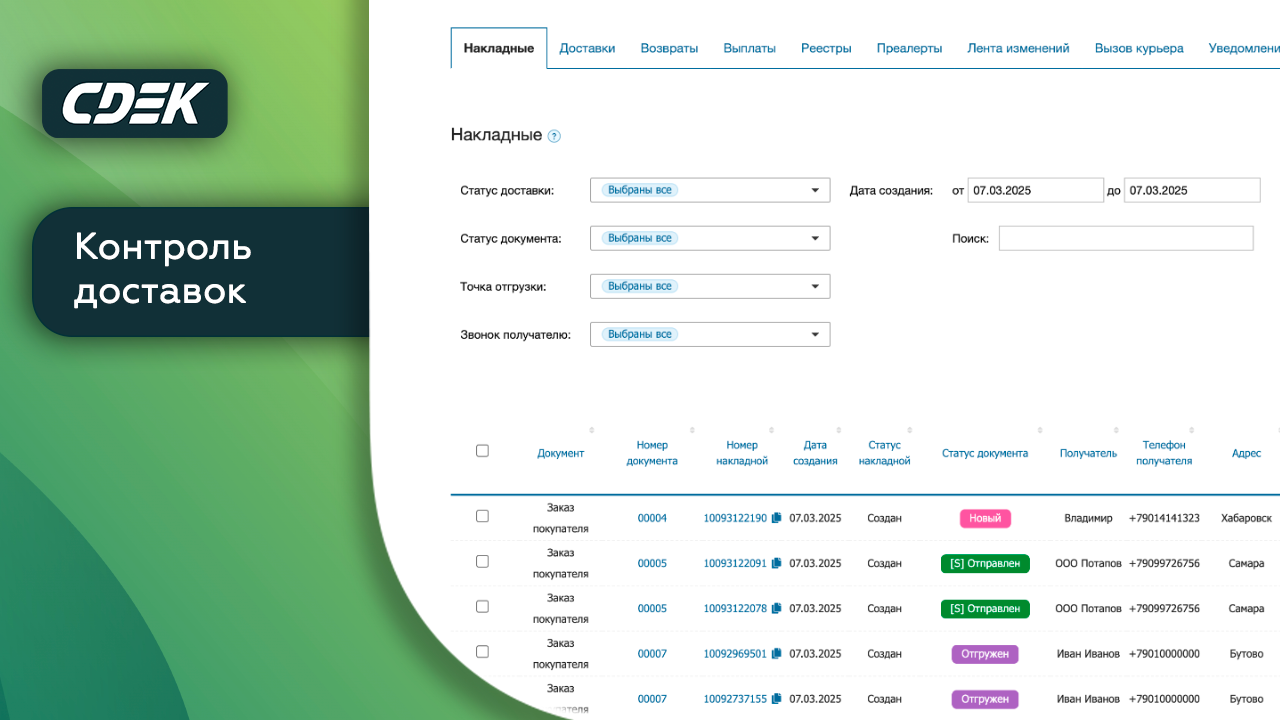Copy waybill number 10092969501

776,654
